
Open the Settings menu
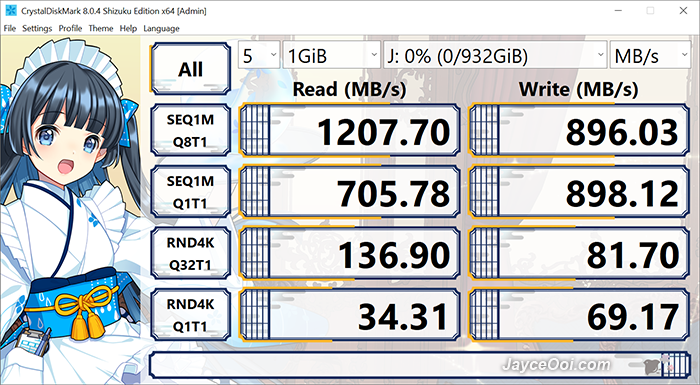tap(37, 28)
